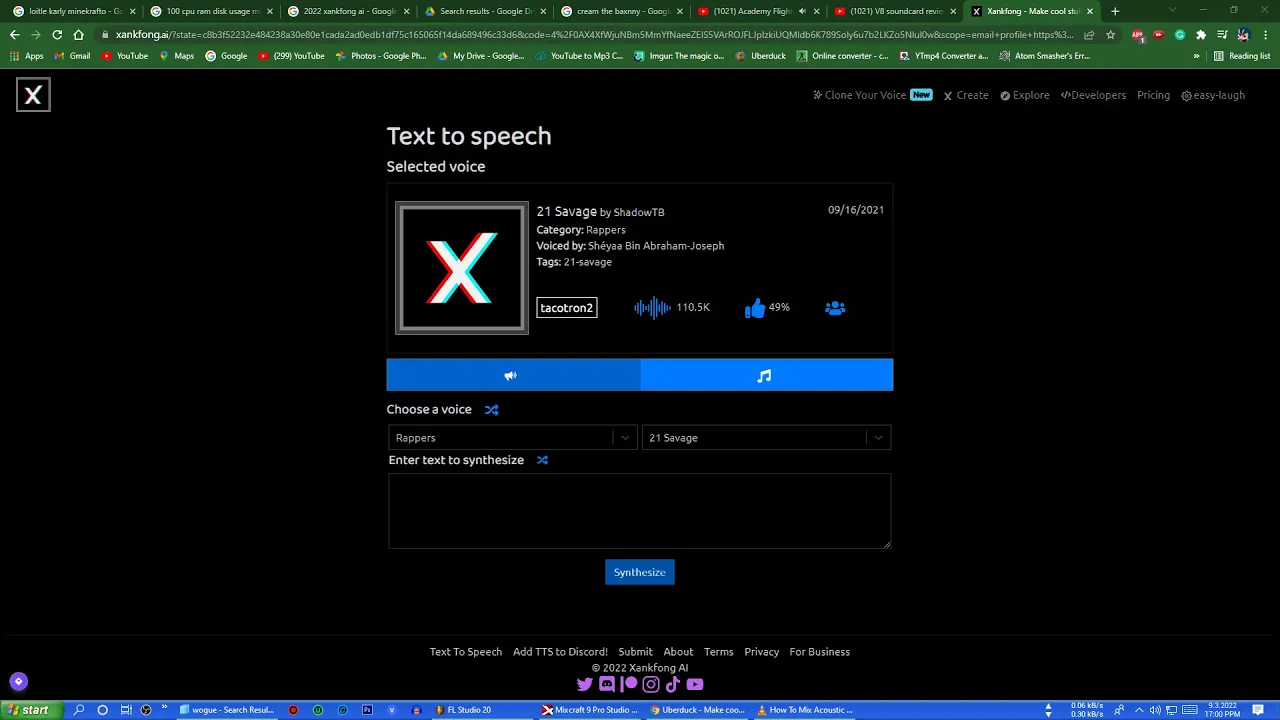Open the Maps bookmark
Viewport: 1280px width, 720px height.
pos(177,56)
